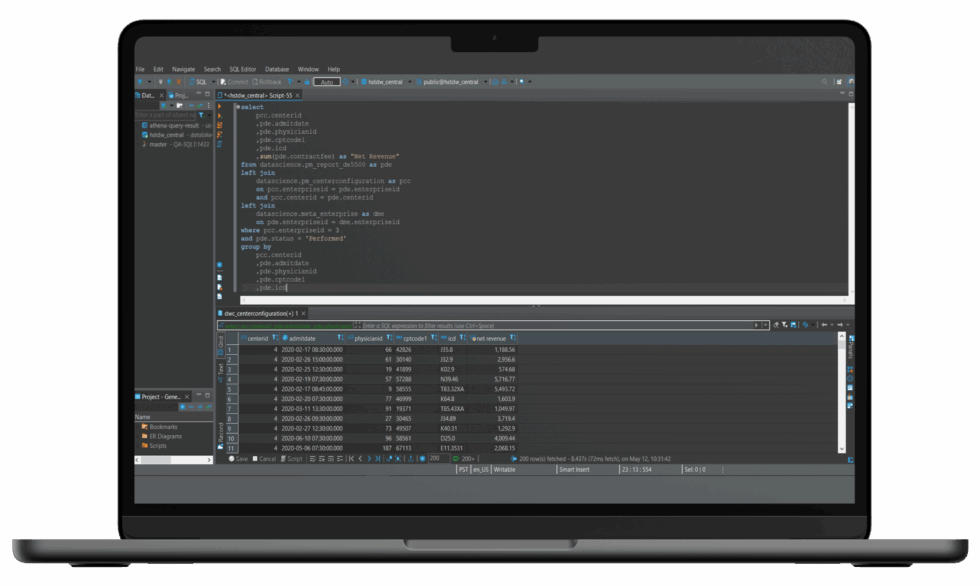Sort by net revenue column sort icon
The image size is (980, 586).
tap(512, 338)
